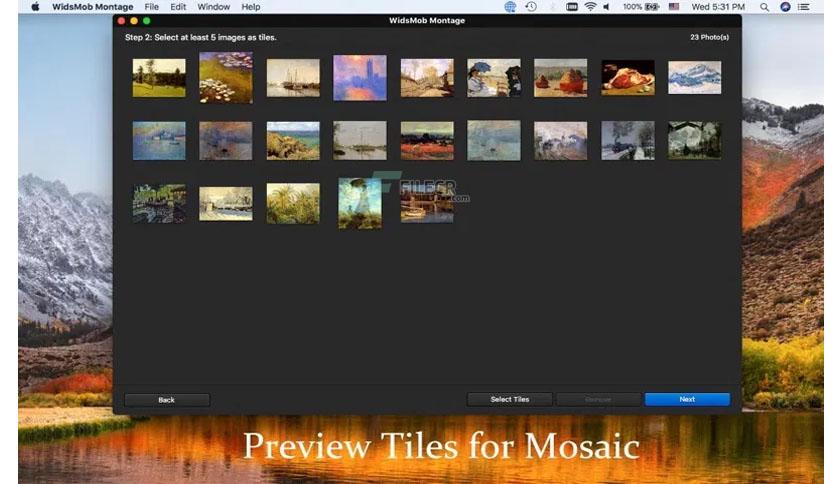Viewport: 836px width, 484px height.
Task: Open Spotlight search magnifier
Action: [765, 7]
